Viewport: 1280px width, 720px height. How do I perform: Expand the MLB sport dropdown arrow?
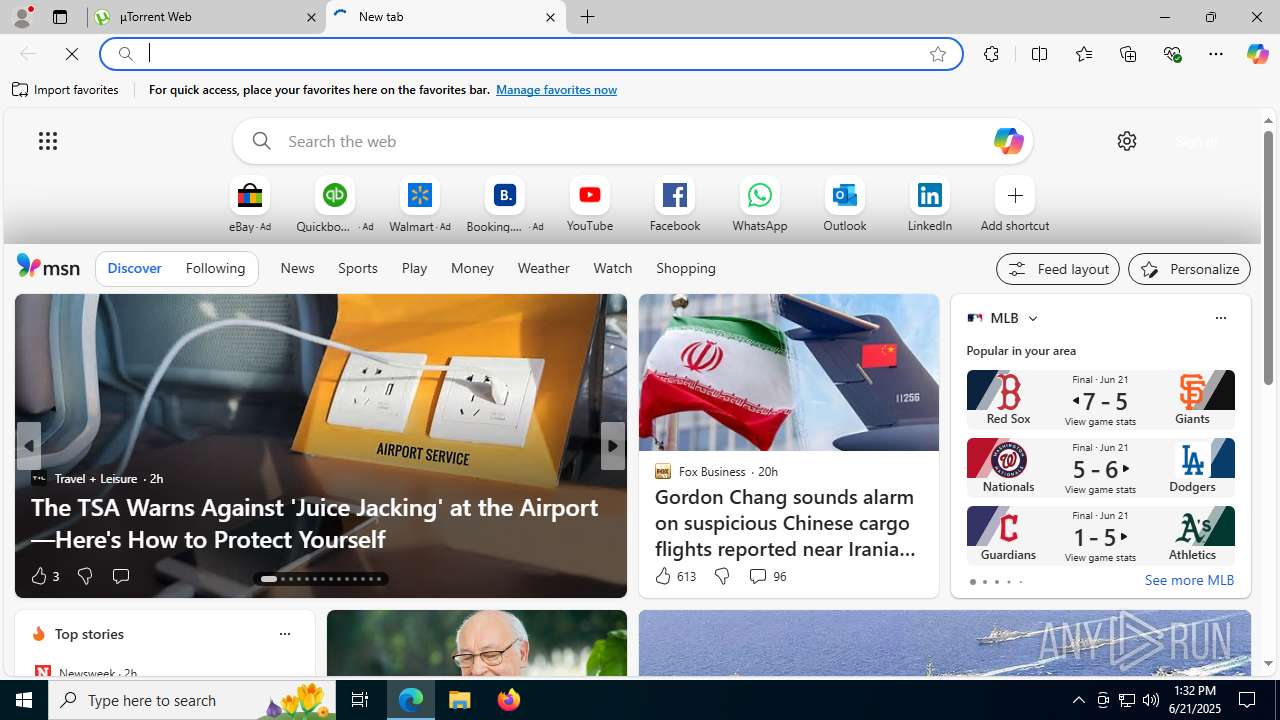point(1032,318)
